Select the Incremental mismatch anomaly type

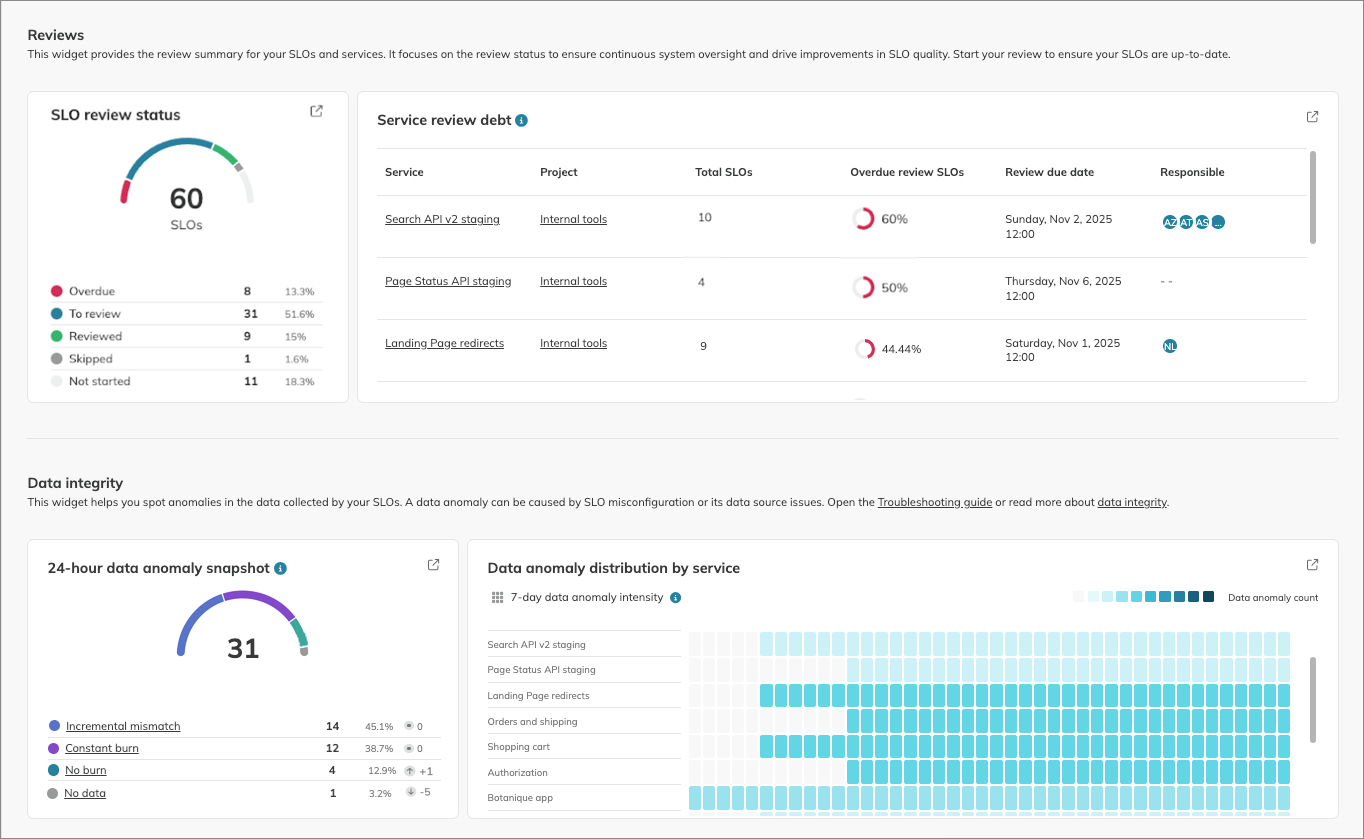pyautogui.click(x=123, y=726)
